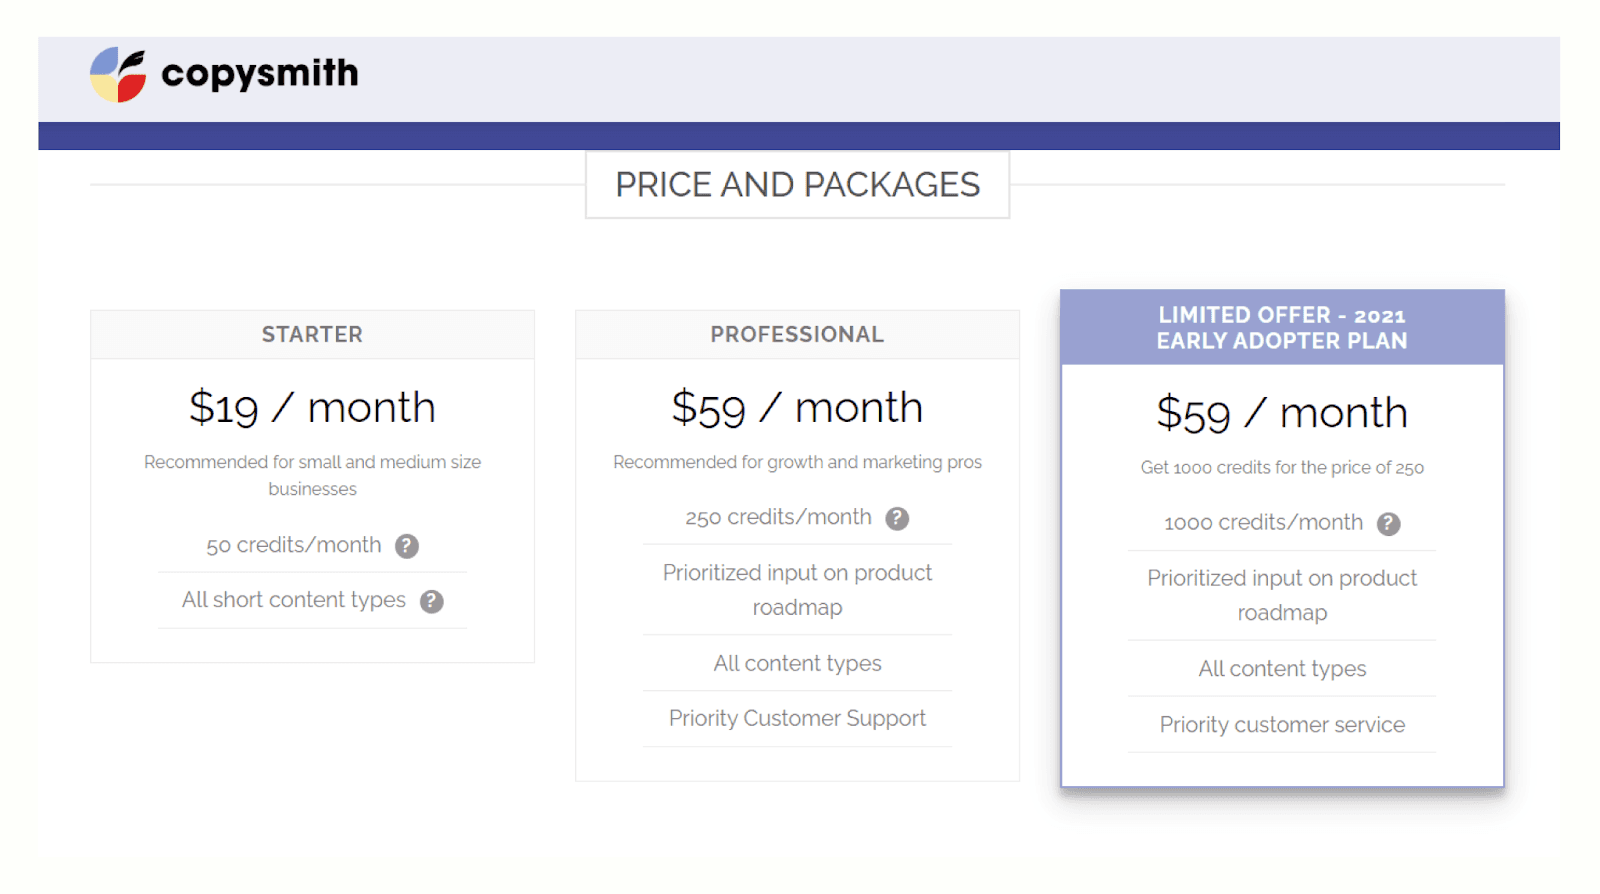The image size is (1600, 894).
Task: Click the help icon beside 50 credits/month
Action: (407, 546)
